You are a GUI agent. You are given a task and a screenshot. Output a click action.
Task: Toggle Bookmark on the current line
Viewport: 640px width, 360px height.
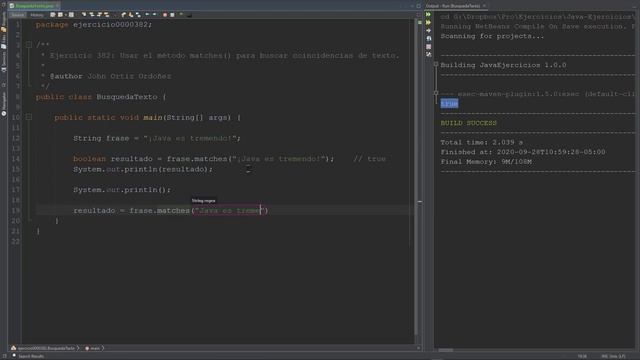pos(138,15)
